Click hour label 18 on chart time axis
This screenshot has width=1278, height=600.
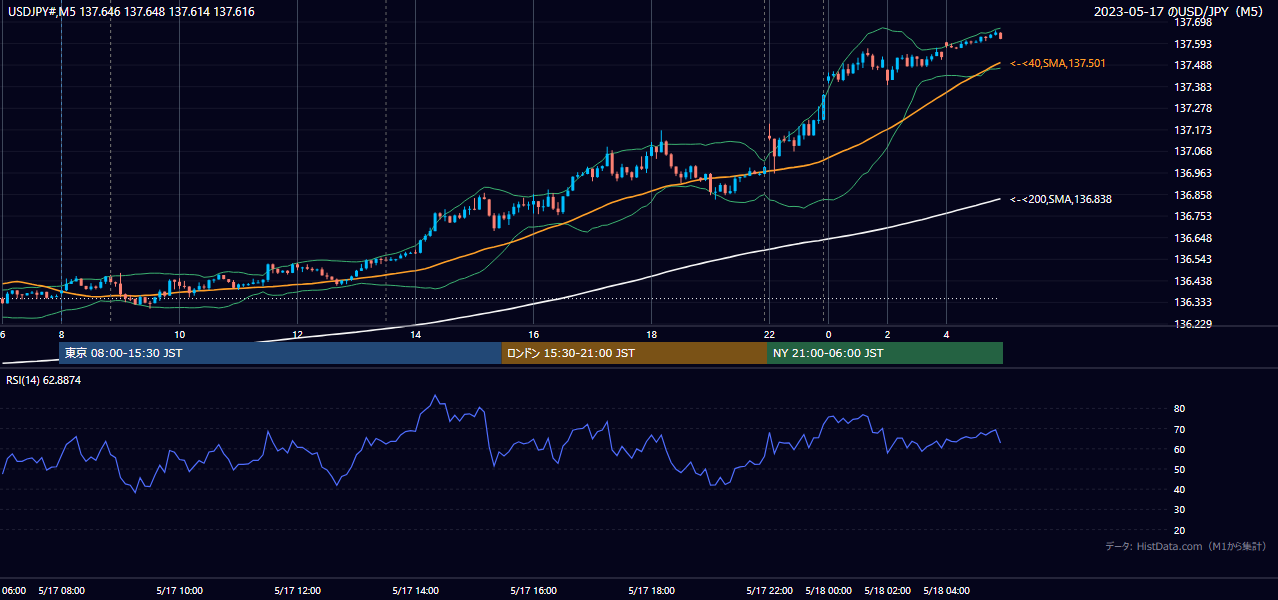(x=651, y=334)
